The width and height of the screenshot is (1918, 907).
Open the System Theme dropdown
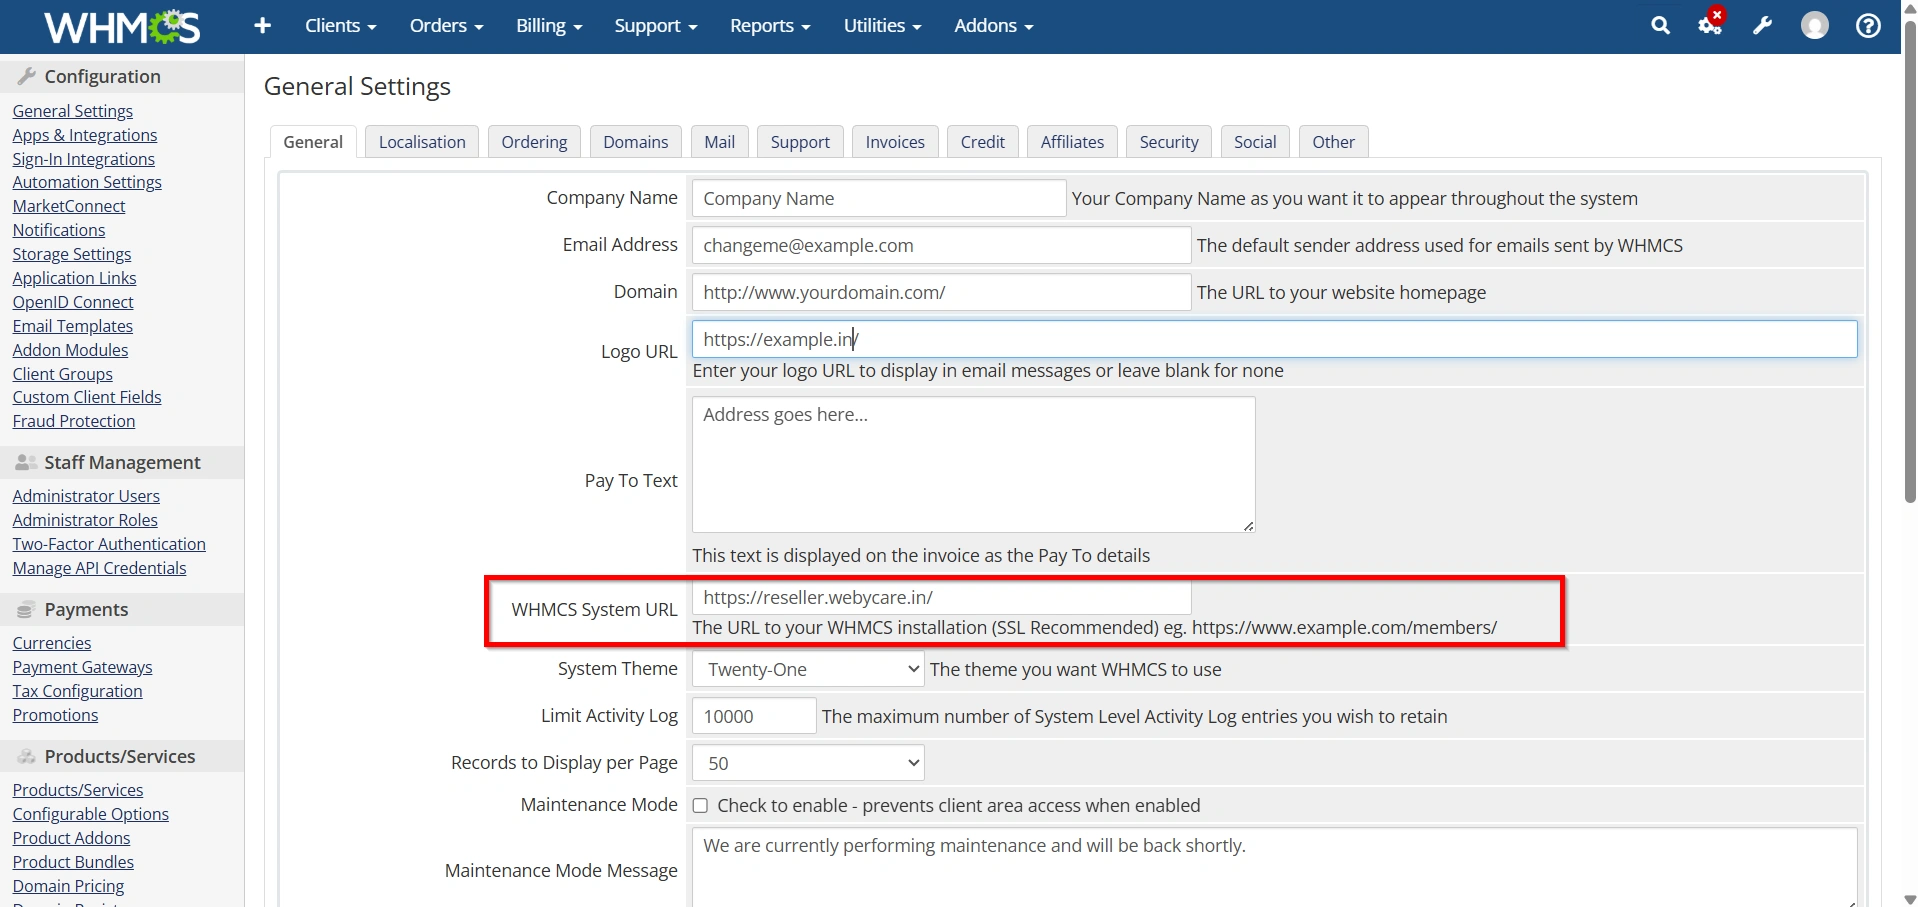(808, 669)
